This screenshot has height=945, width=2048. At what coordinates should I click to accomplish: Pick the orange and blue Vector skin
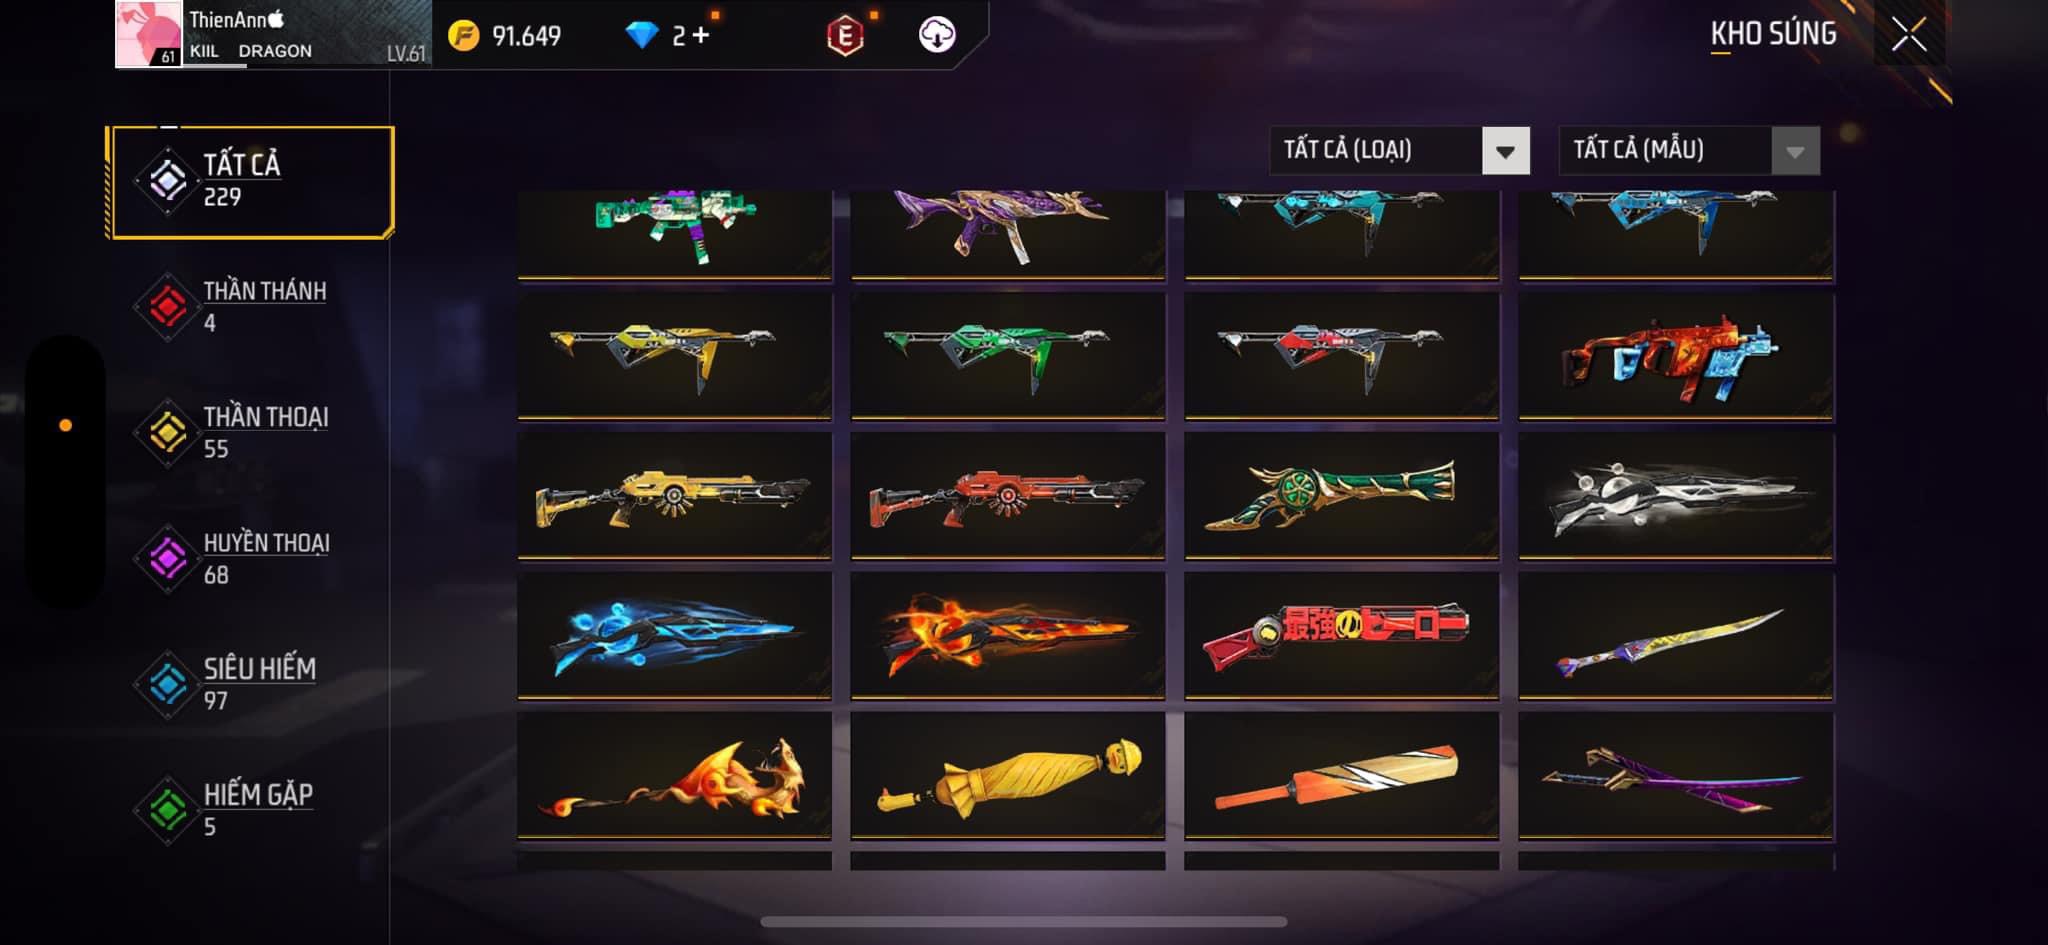[1676, 356]
